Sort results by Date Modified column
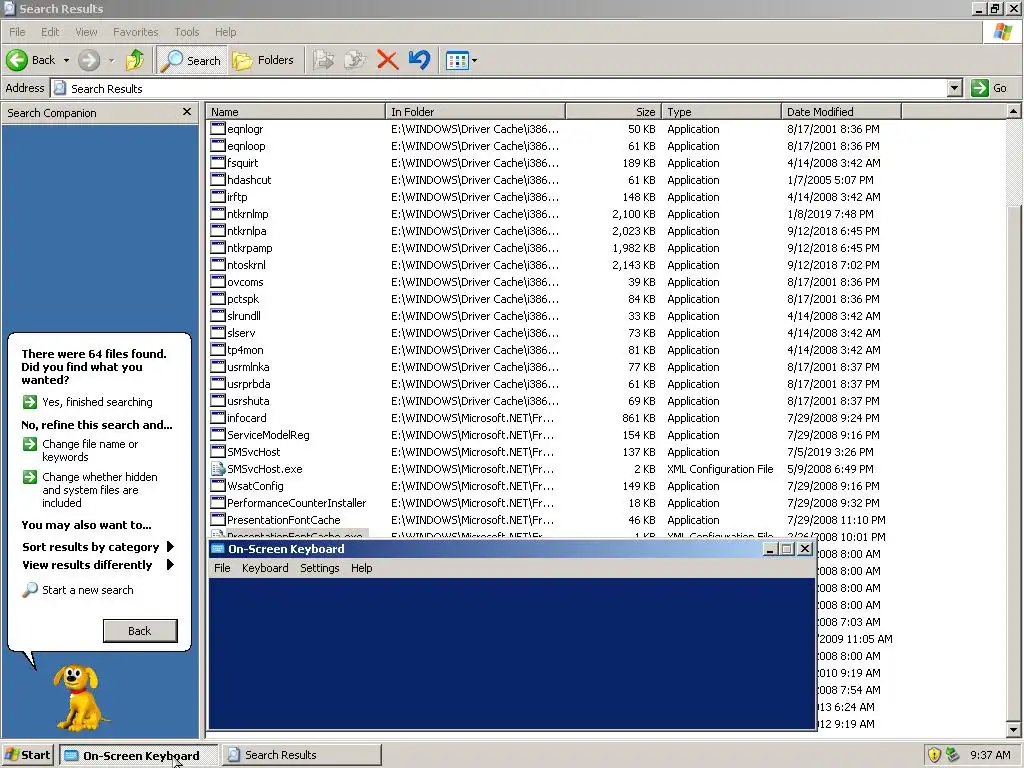Screen dimensions: 1024x768 click(x=841, y=112)
